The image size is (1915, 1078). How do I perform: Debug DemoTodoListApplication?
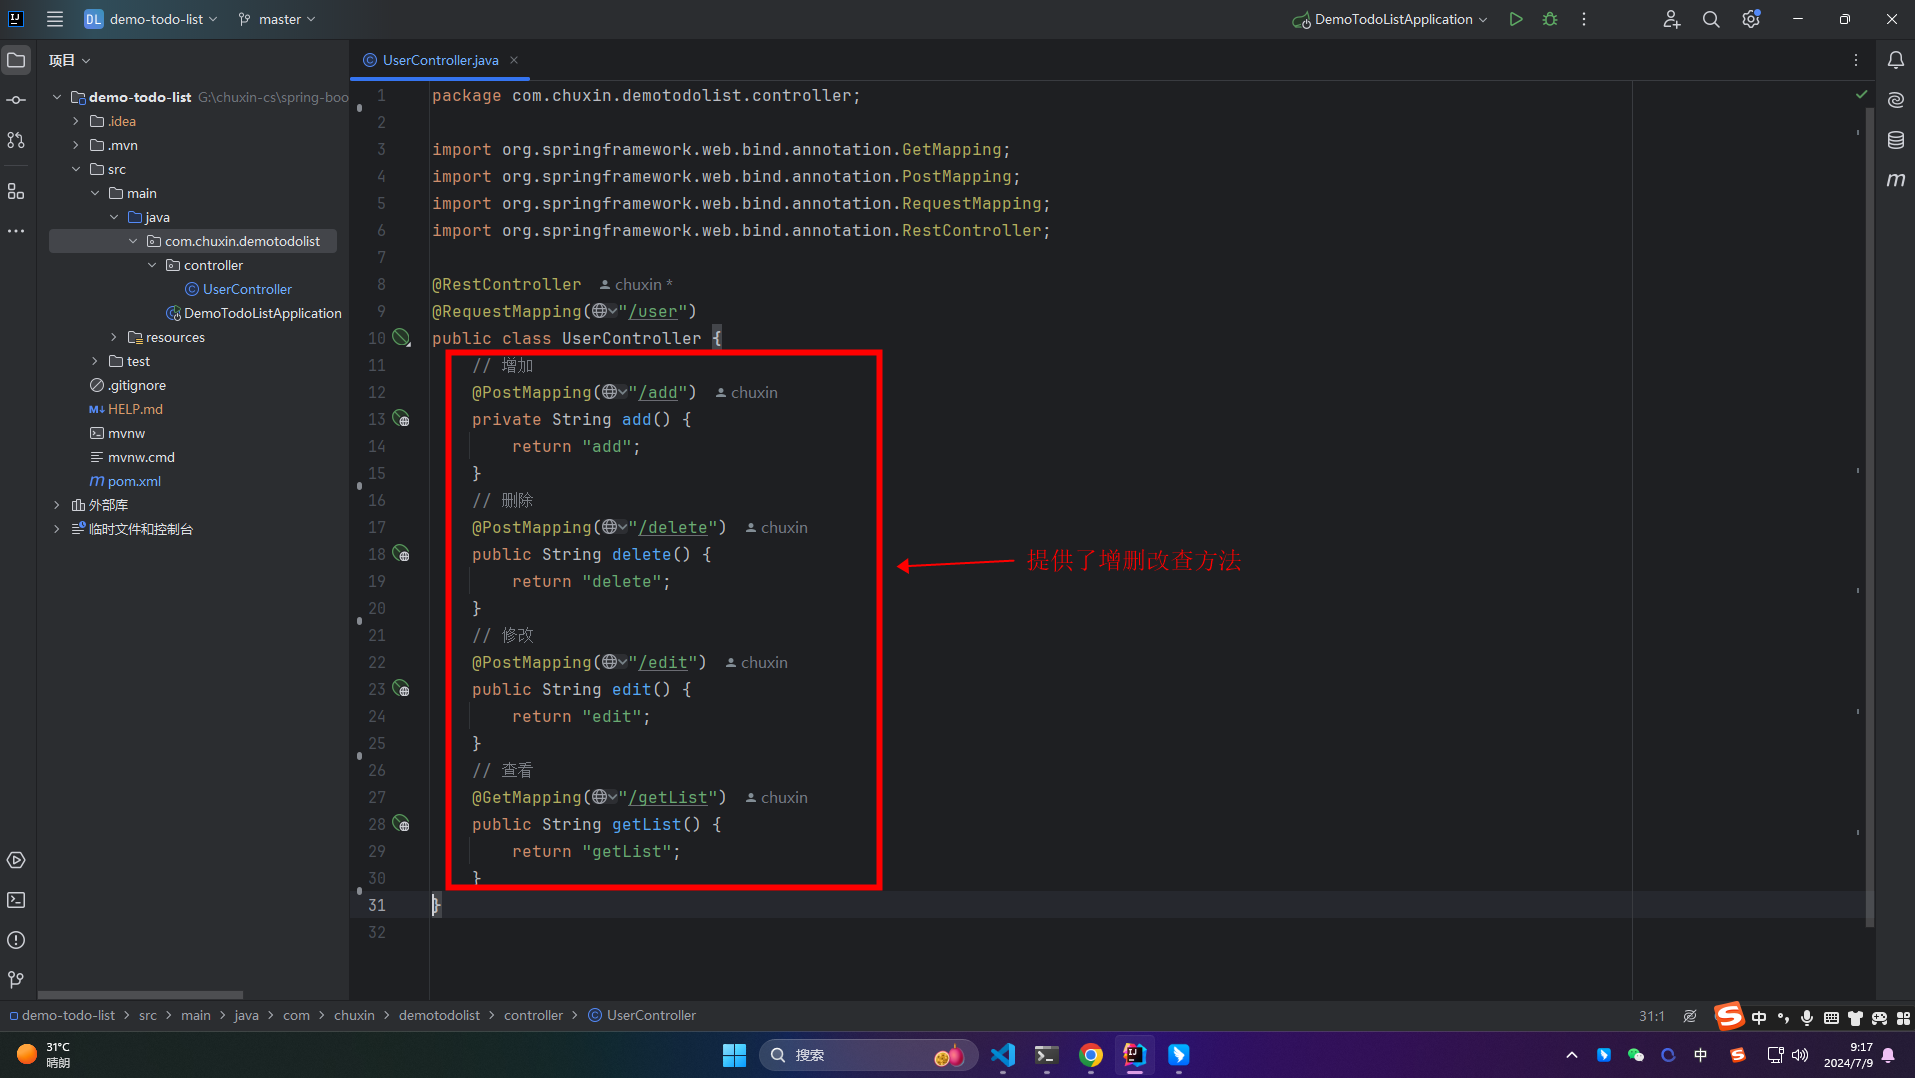1550,19
